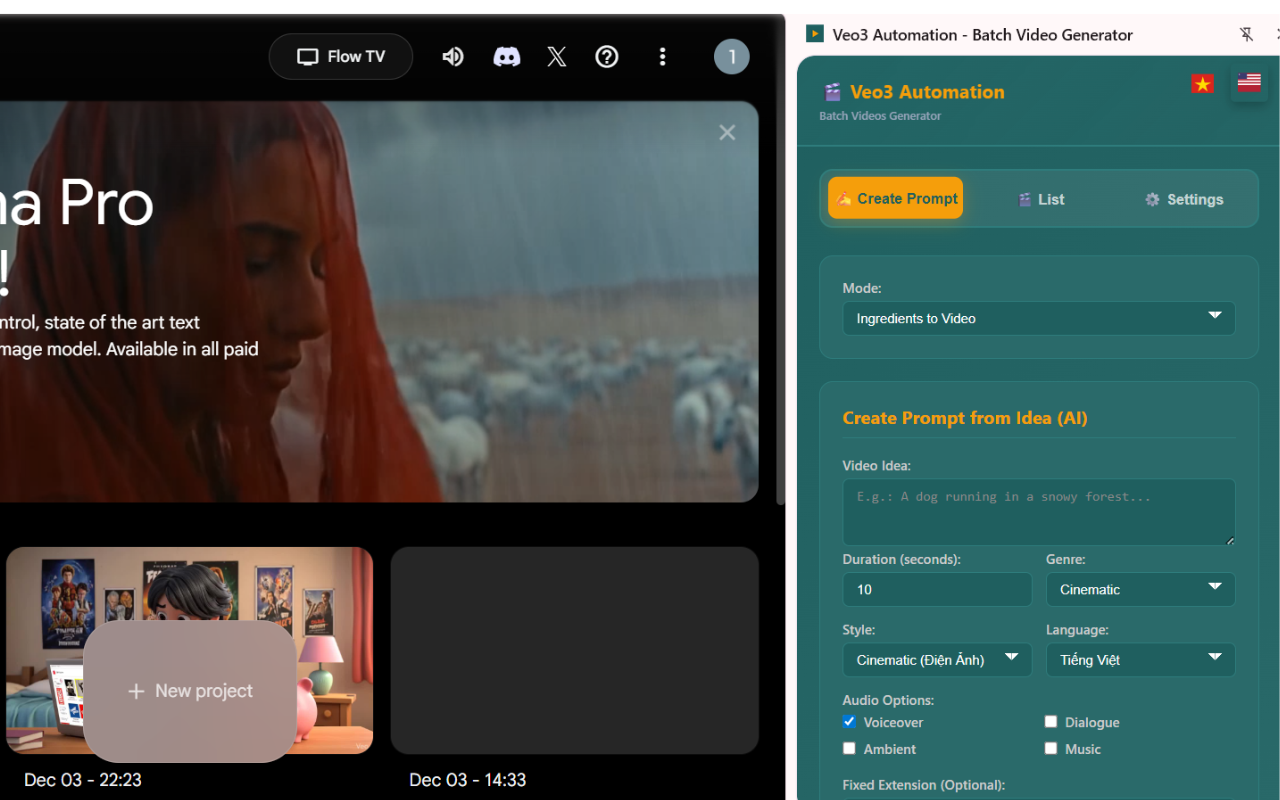Enable the Ambient checkbox
Screen dimensions: 1280x800
point(849,748)
